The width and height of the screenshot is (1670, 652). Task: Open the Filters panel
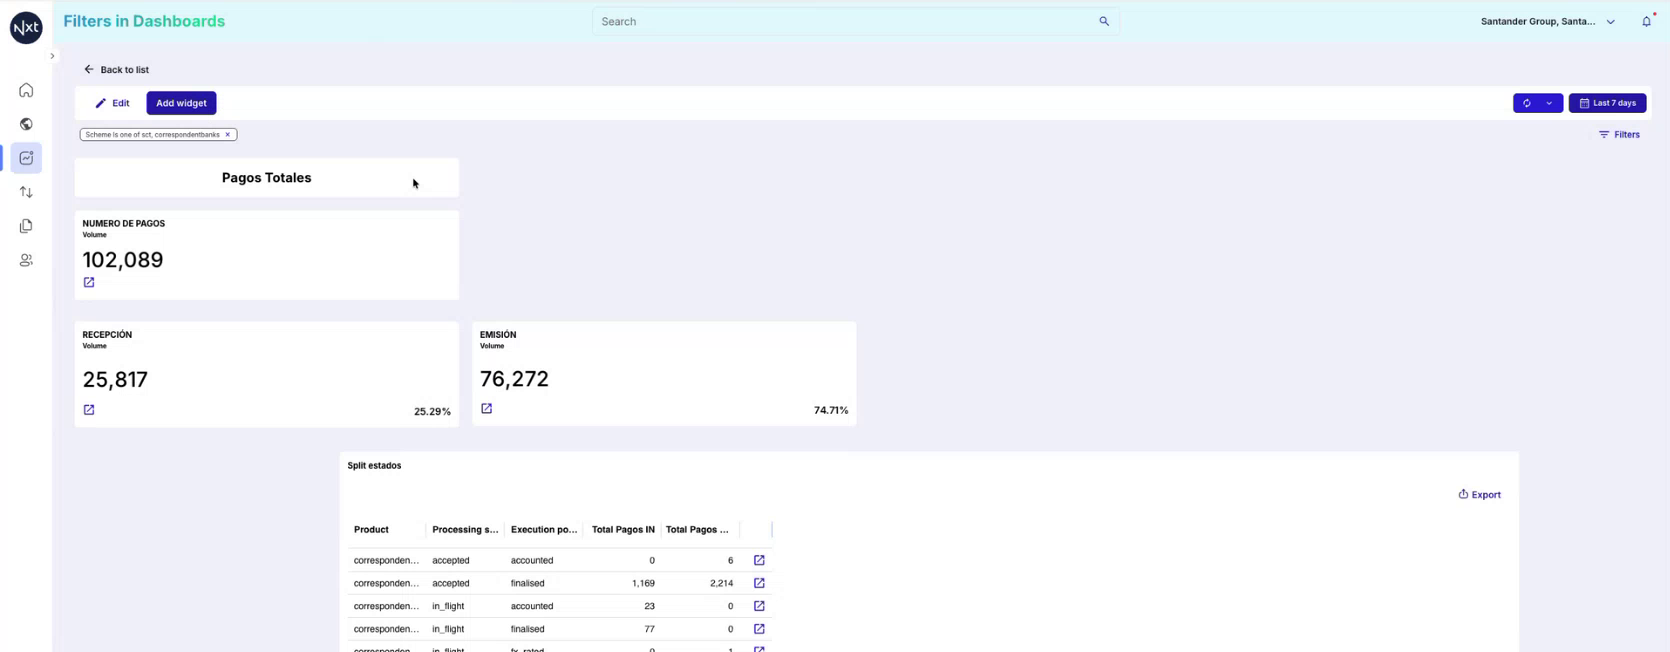1619,134
